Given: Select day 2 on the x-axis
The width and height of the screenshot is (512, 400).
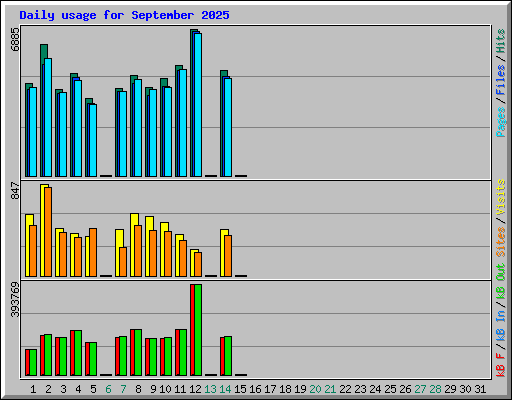Looking at the screenshot, I should 48,389.
